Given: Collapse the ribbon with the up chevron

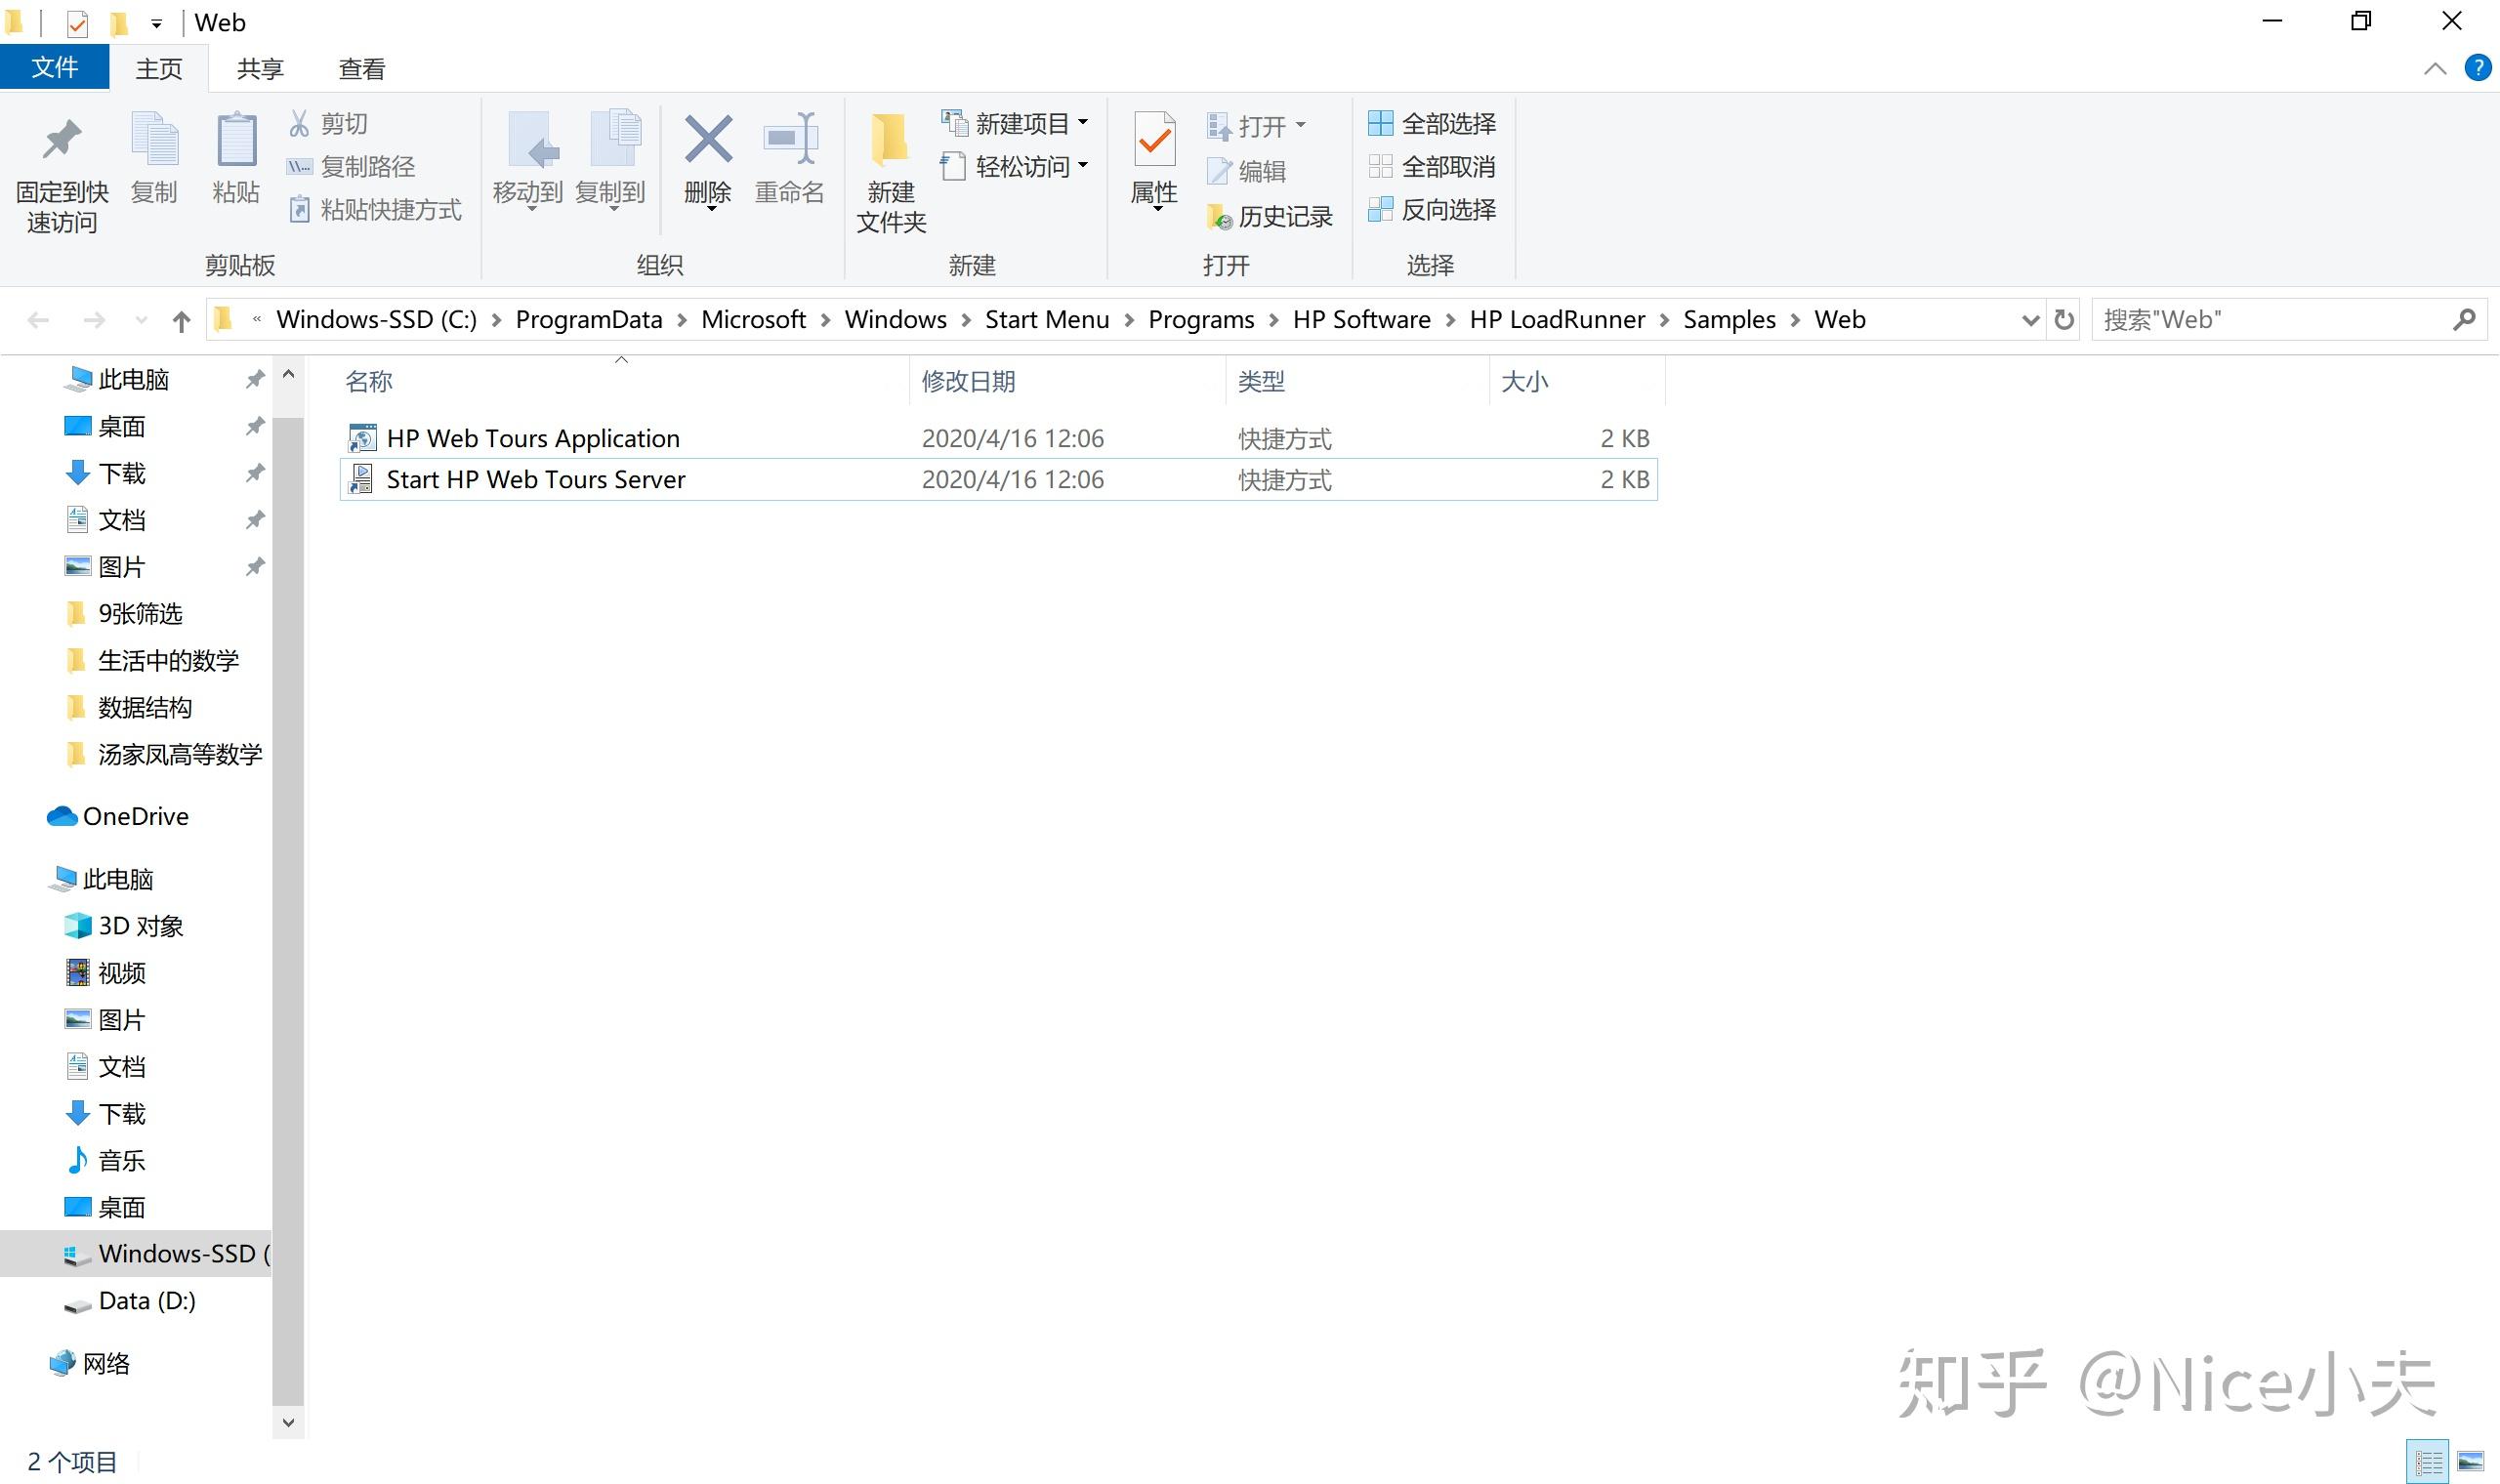Looking at the screenshot, I should 2435,68.
